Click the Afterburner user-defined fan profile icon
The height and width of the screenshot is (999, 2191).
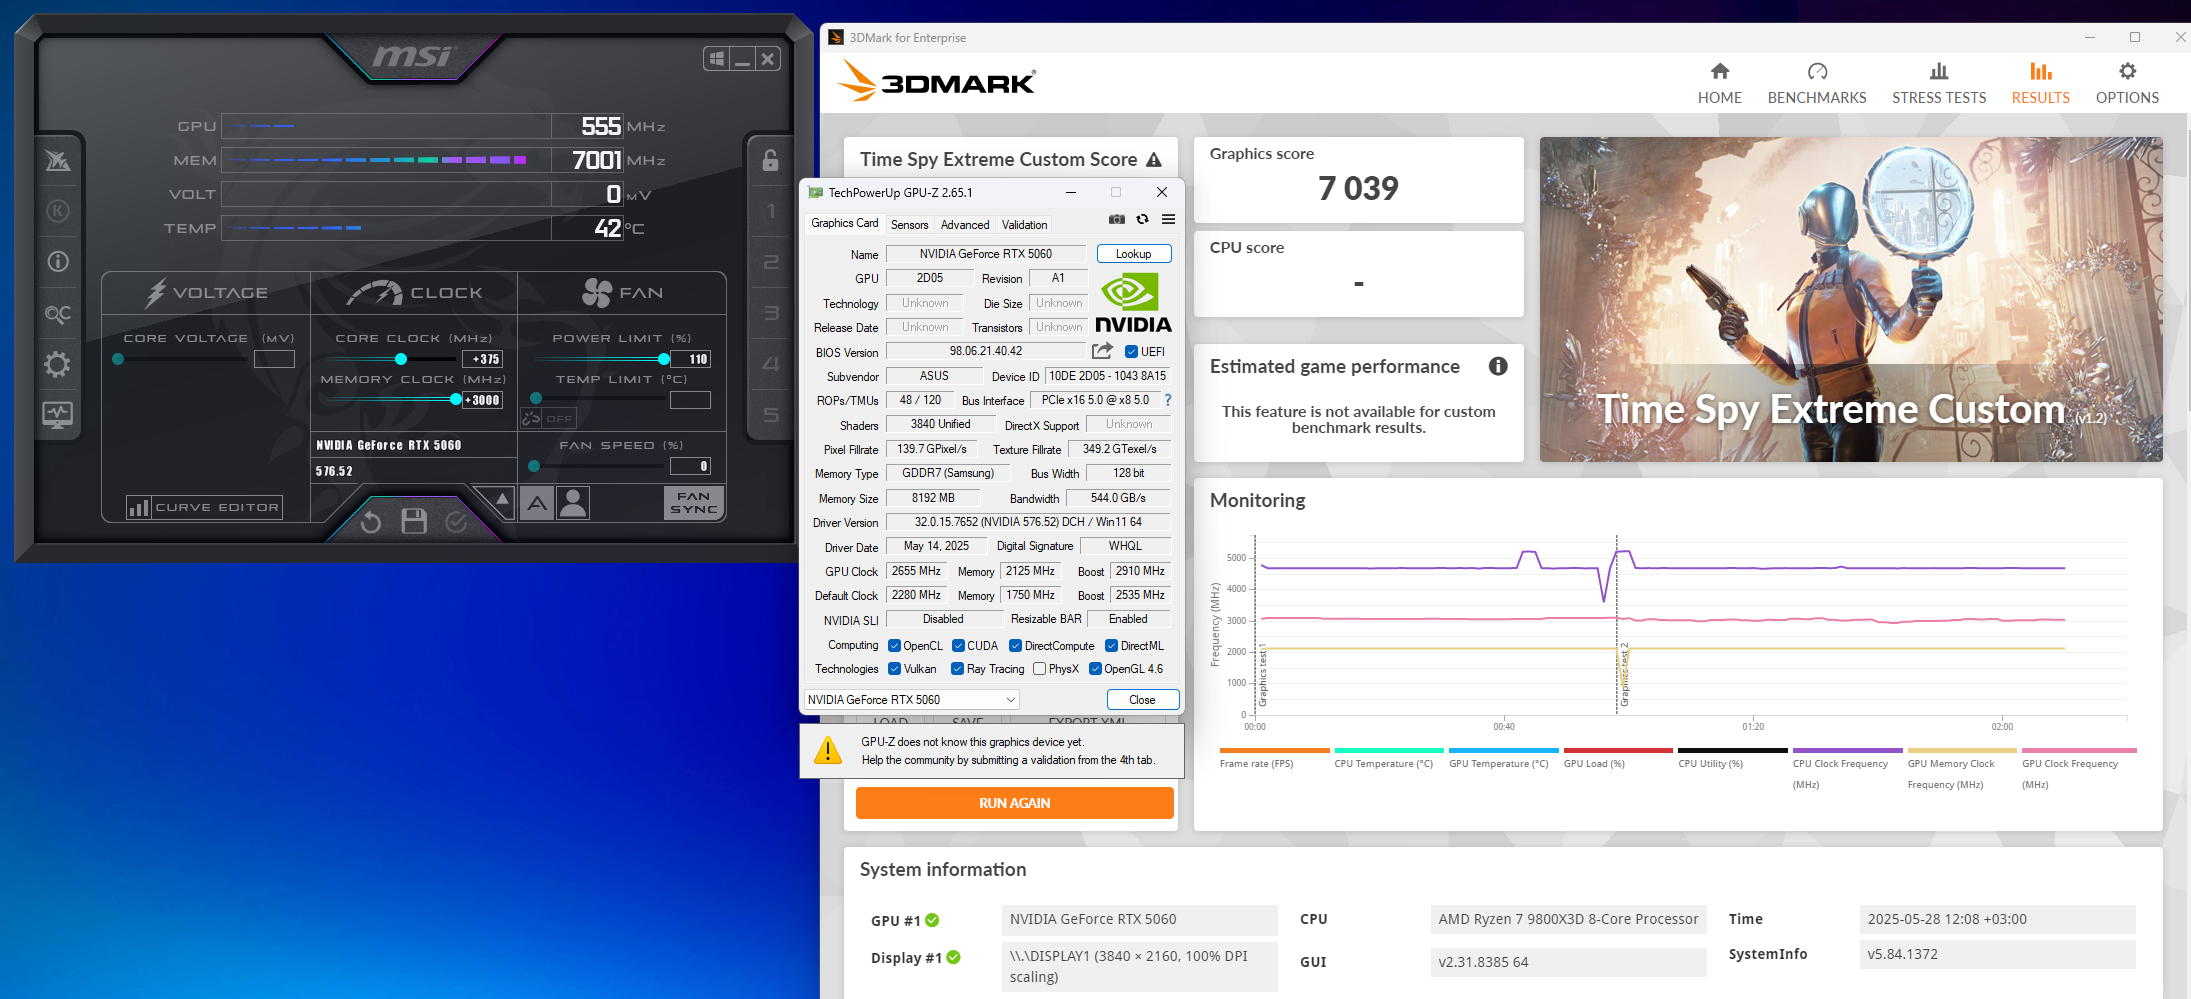pyautogui.click(x=573, y=503)
